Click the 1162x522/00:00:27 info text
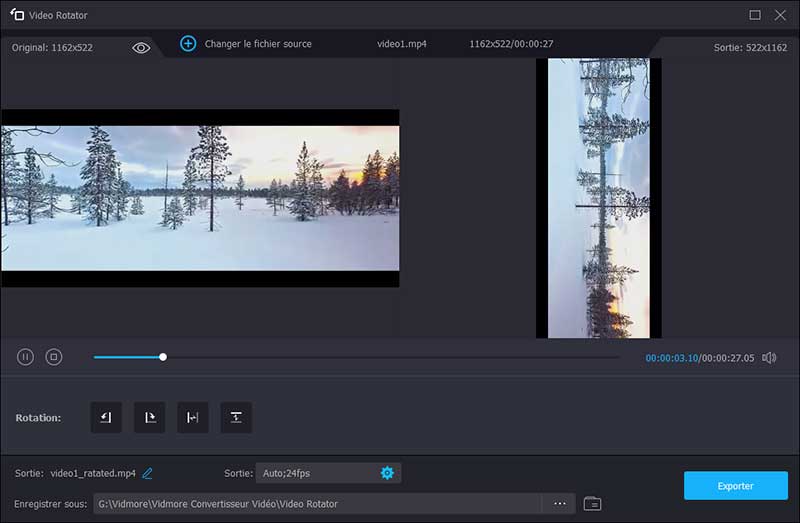Image resolution: width=800 pixels, height=523 pixels. point(511,44)
